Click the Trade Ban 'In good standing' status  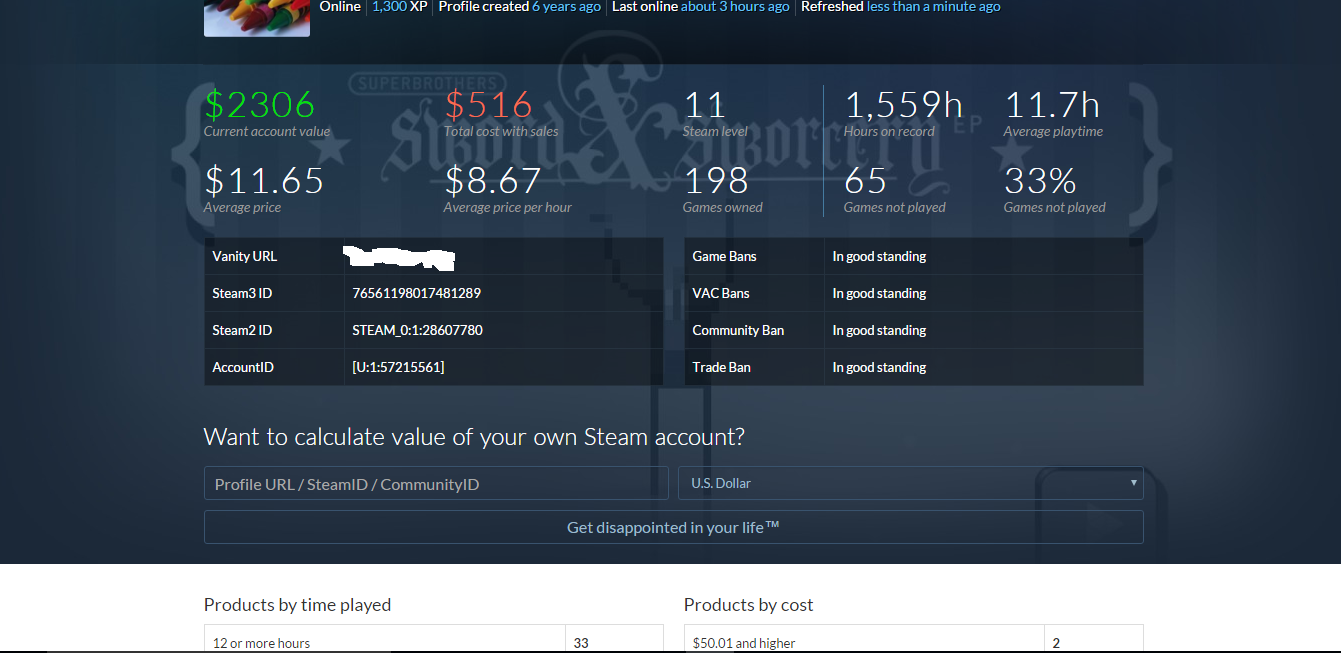point(879,367)
